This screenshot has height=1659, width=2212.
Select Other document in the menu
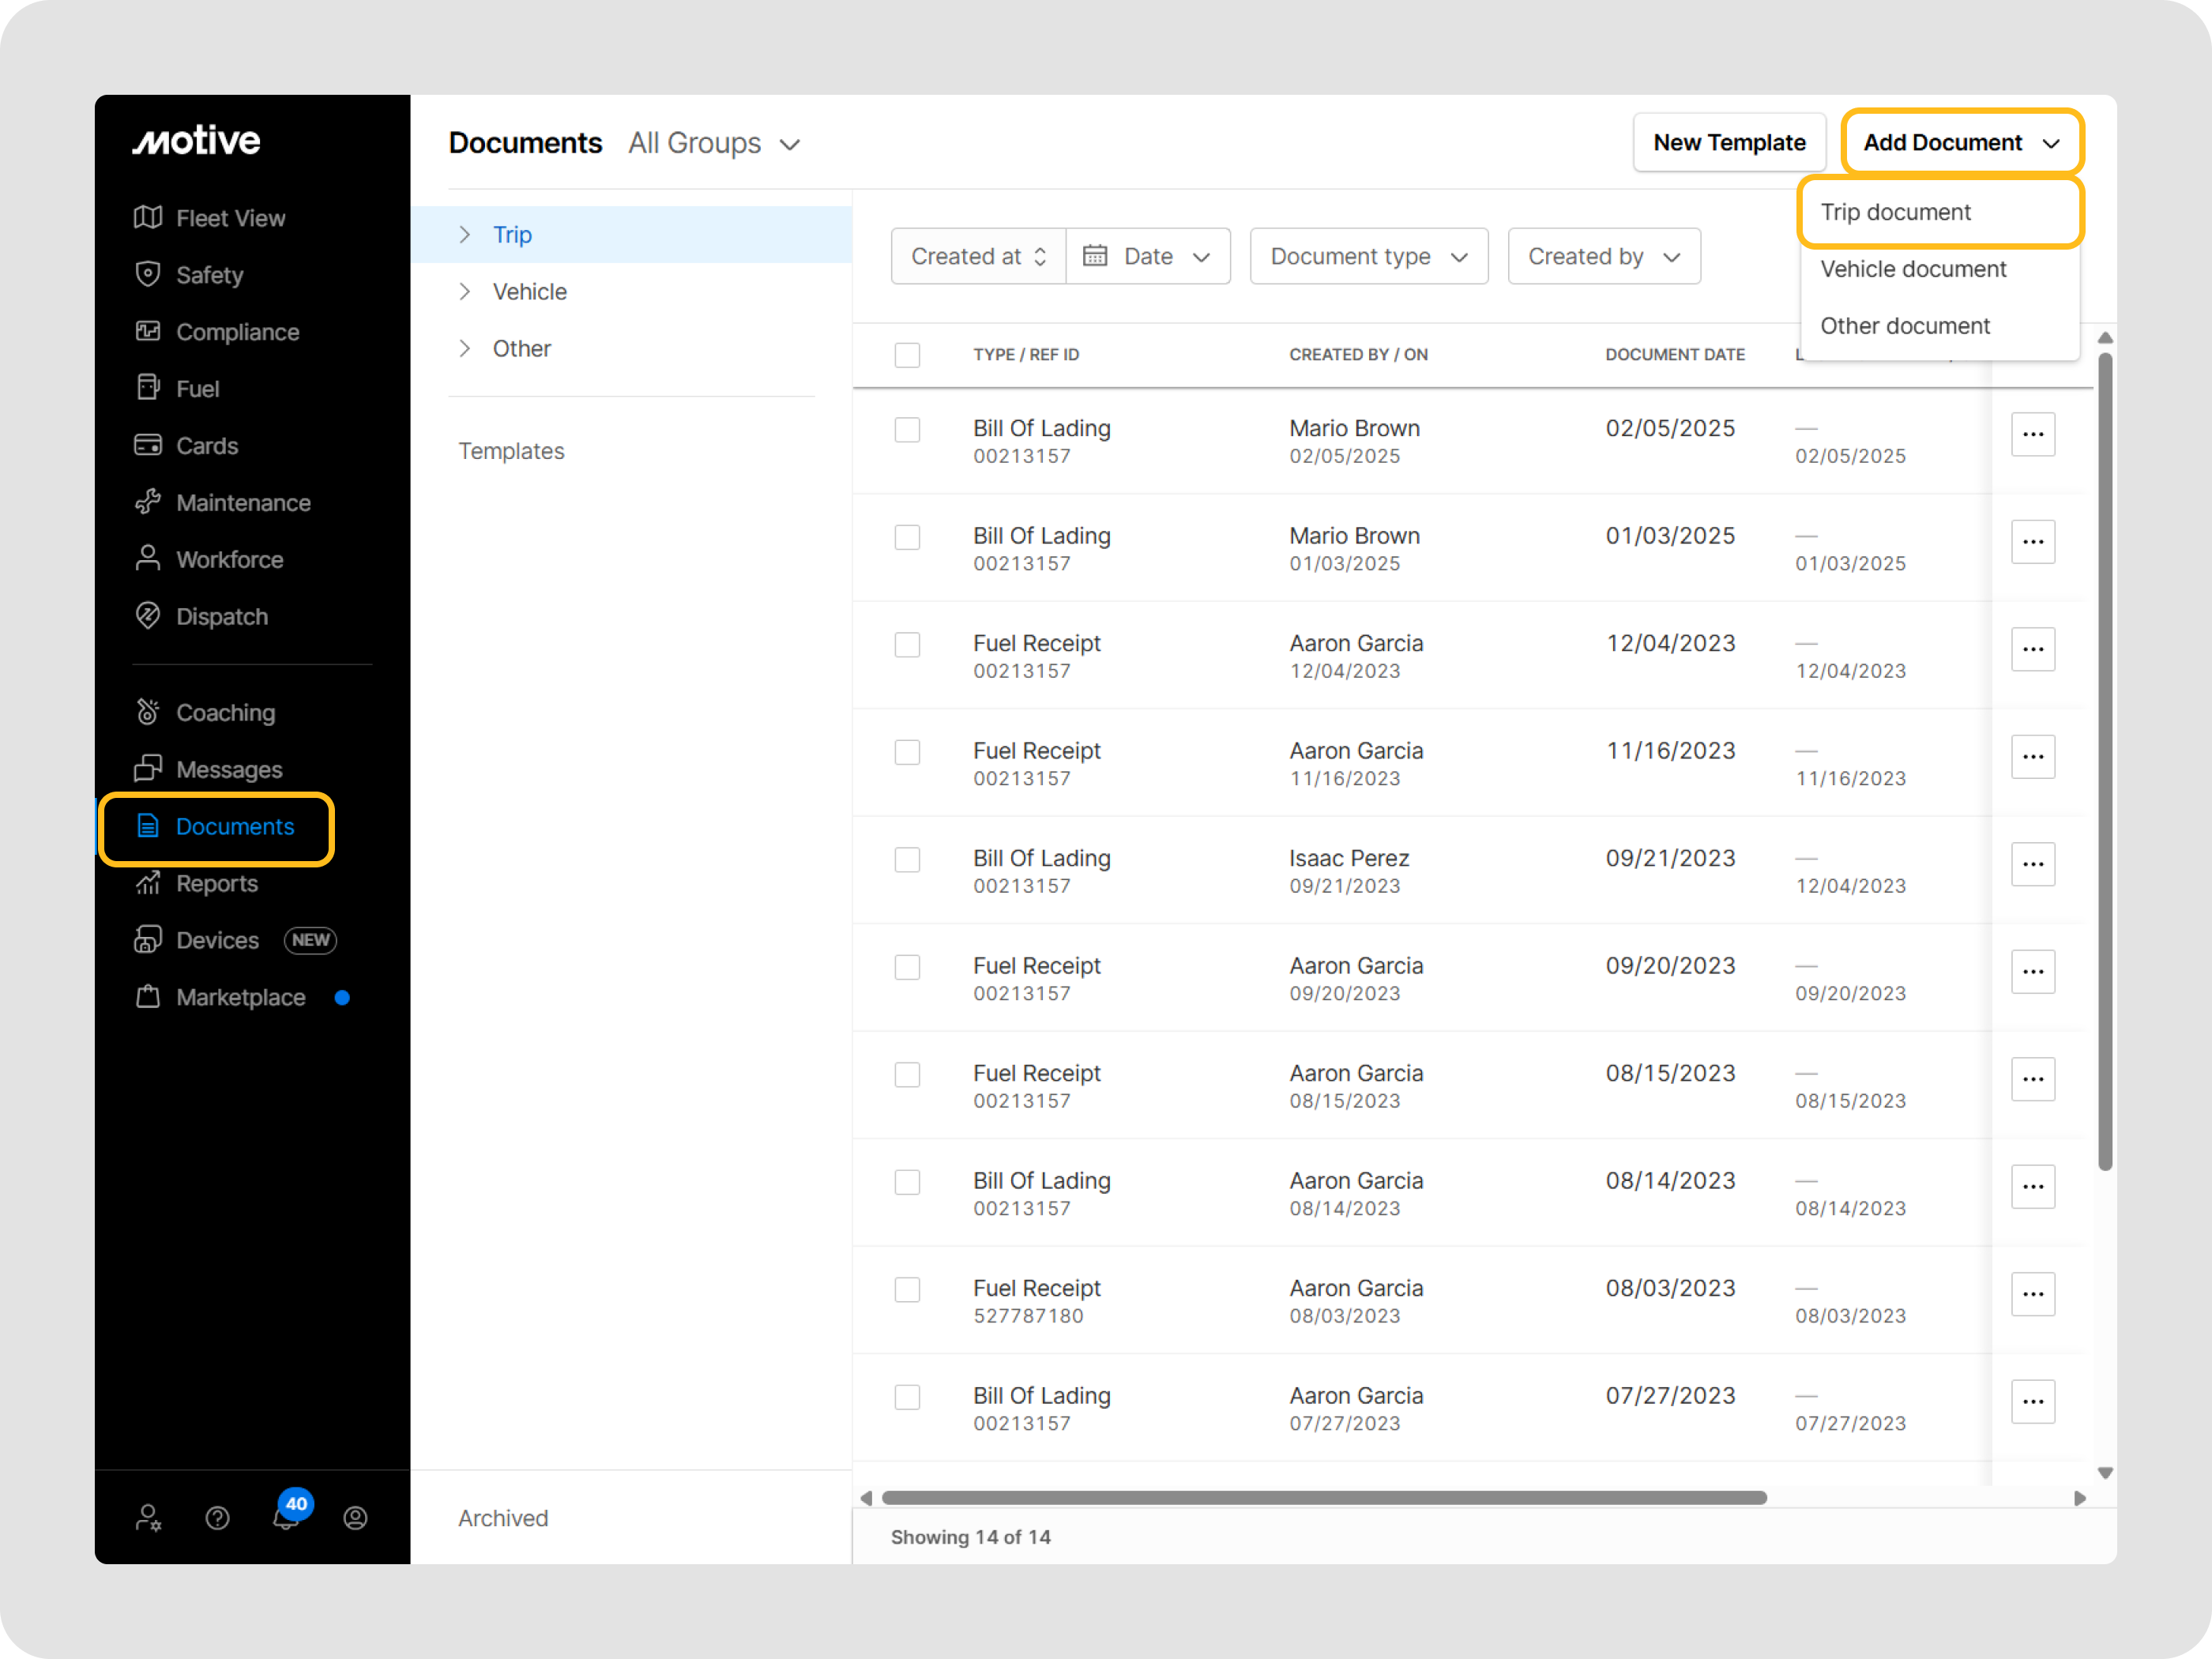[1904, 326]
